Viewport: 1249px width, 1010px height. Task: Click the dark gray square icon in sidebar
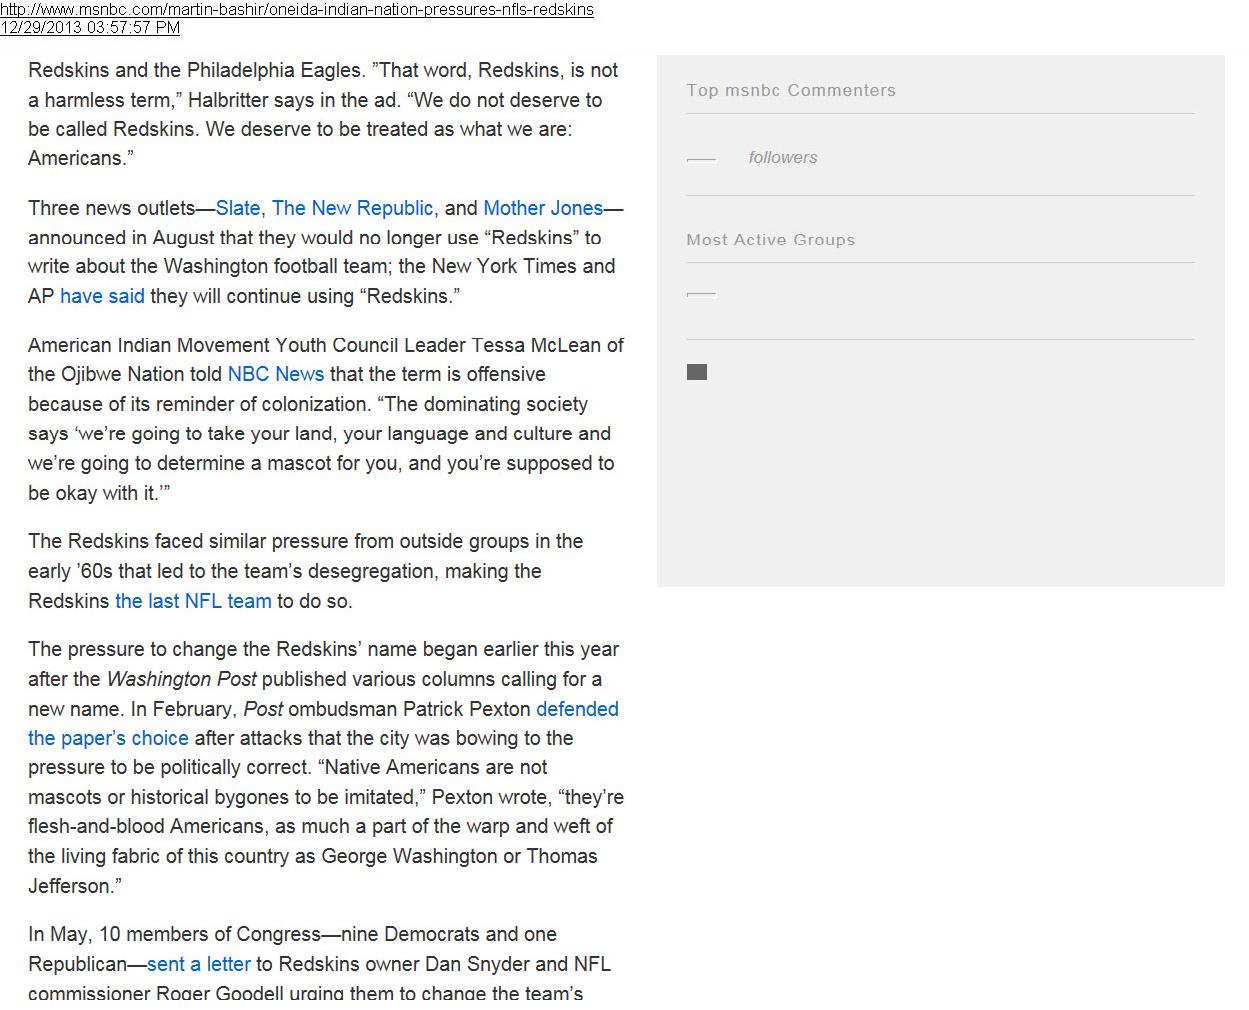click(x=697, y=372)
